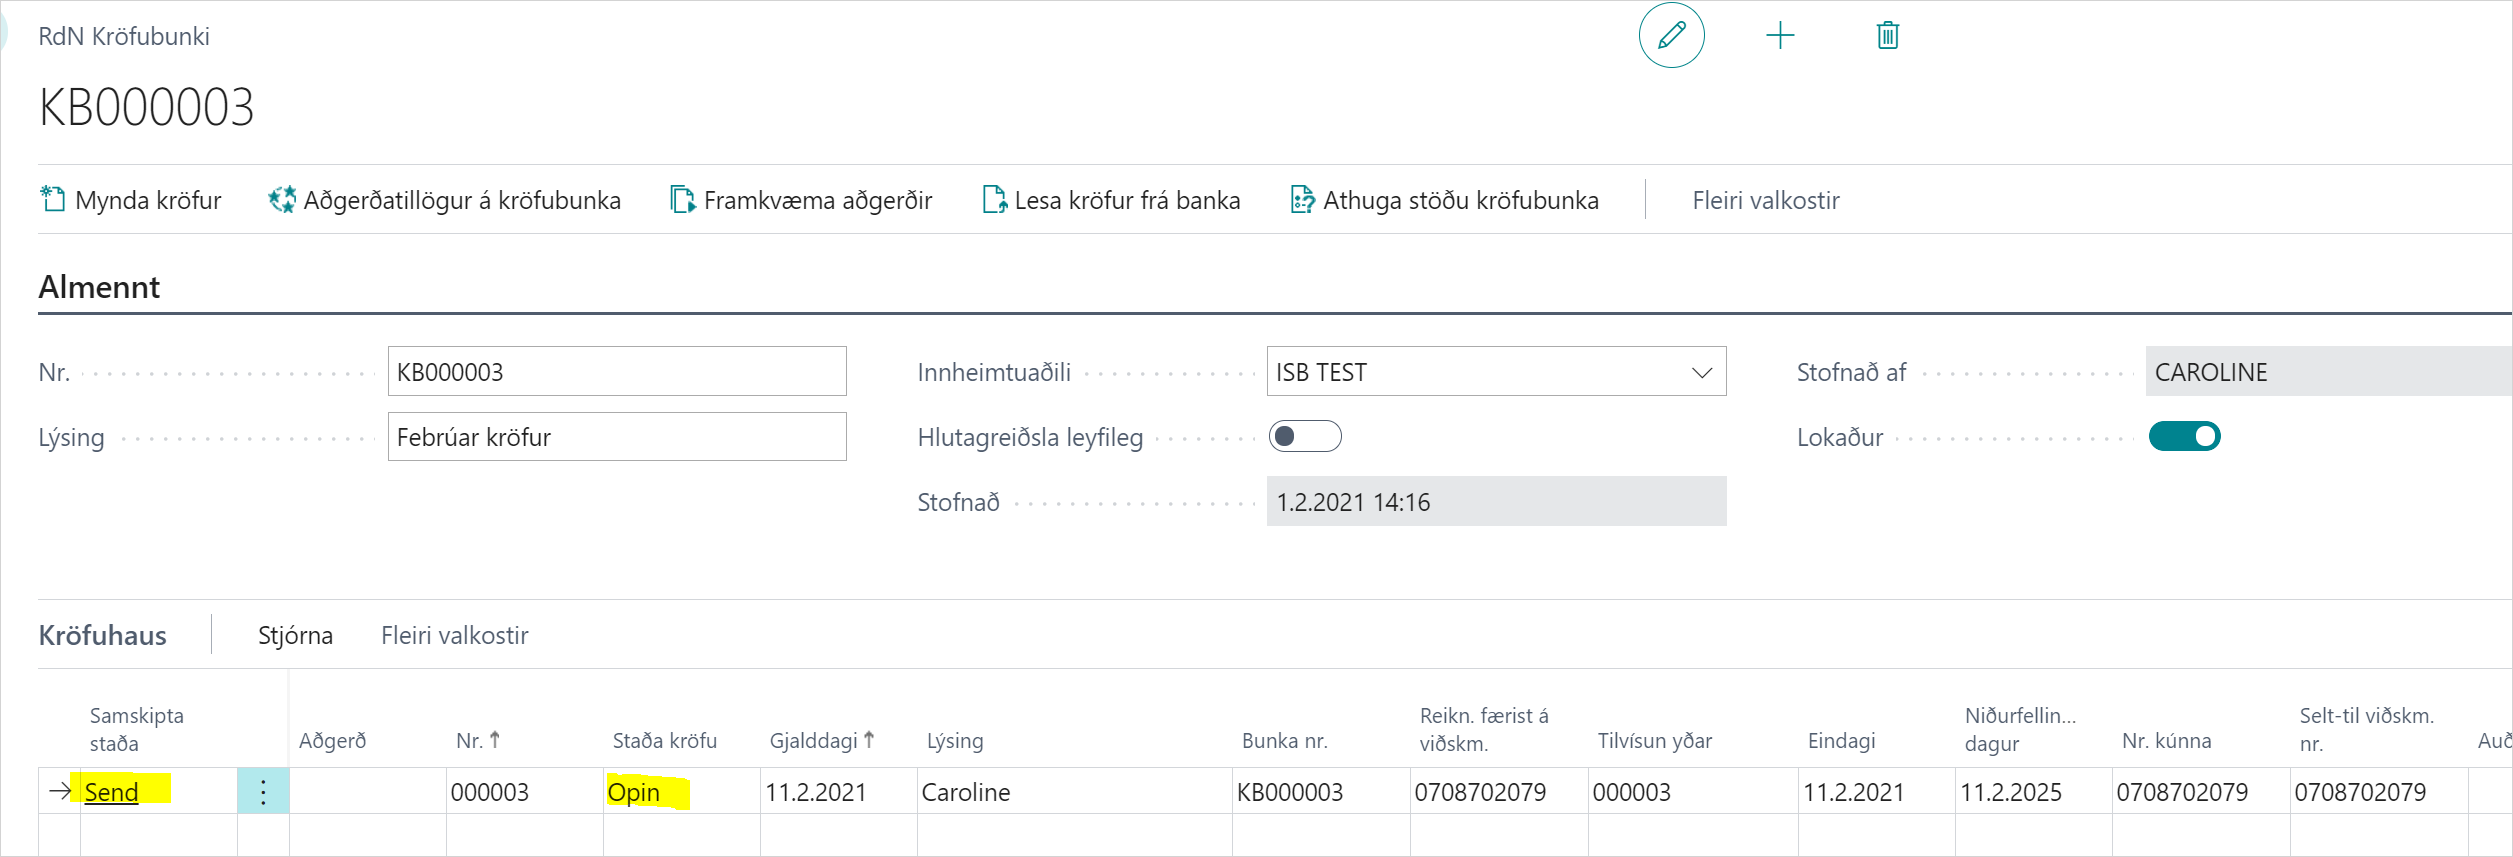The height and width of the screenshot is (857, 2513).
Task: Open the Stjórna menu
Action: pos(295,636)
